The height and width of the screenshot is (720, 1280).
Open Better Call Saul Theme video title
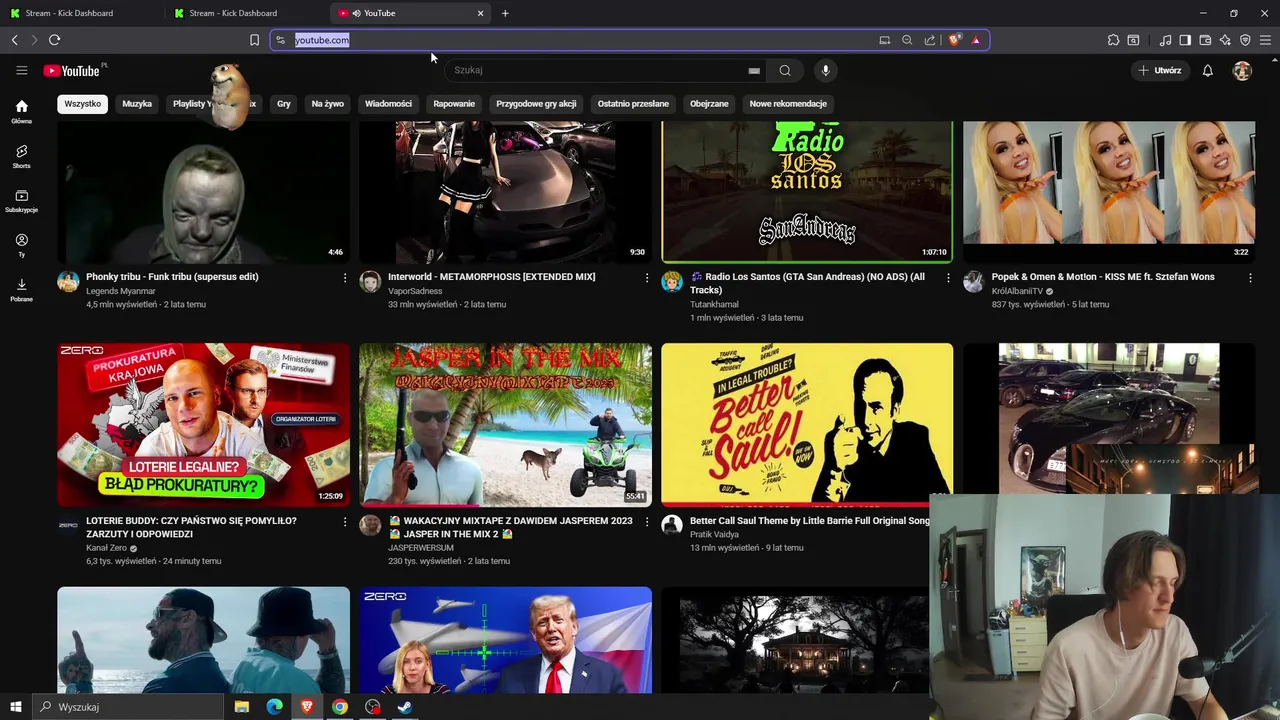(810, 521)
